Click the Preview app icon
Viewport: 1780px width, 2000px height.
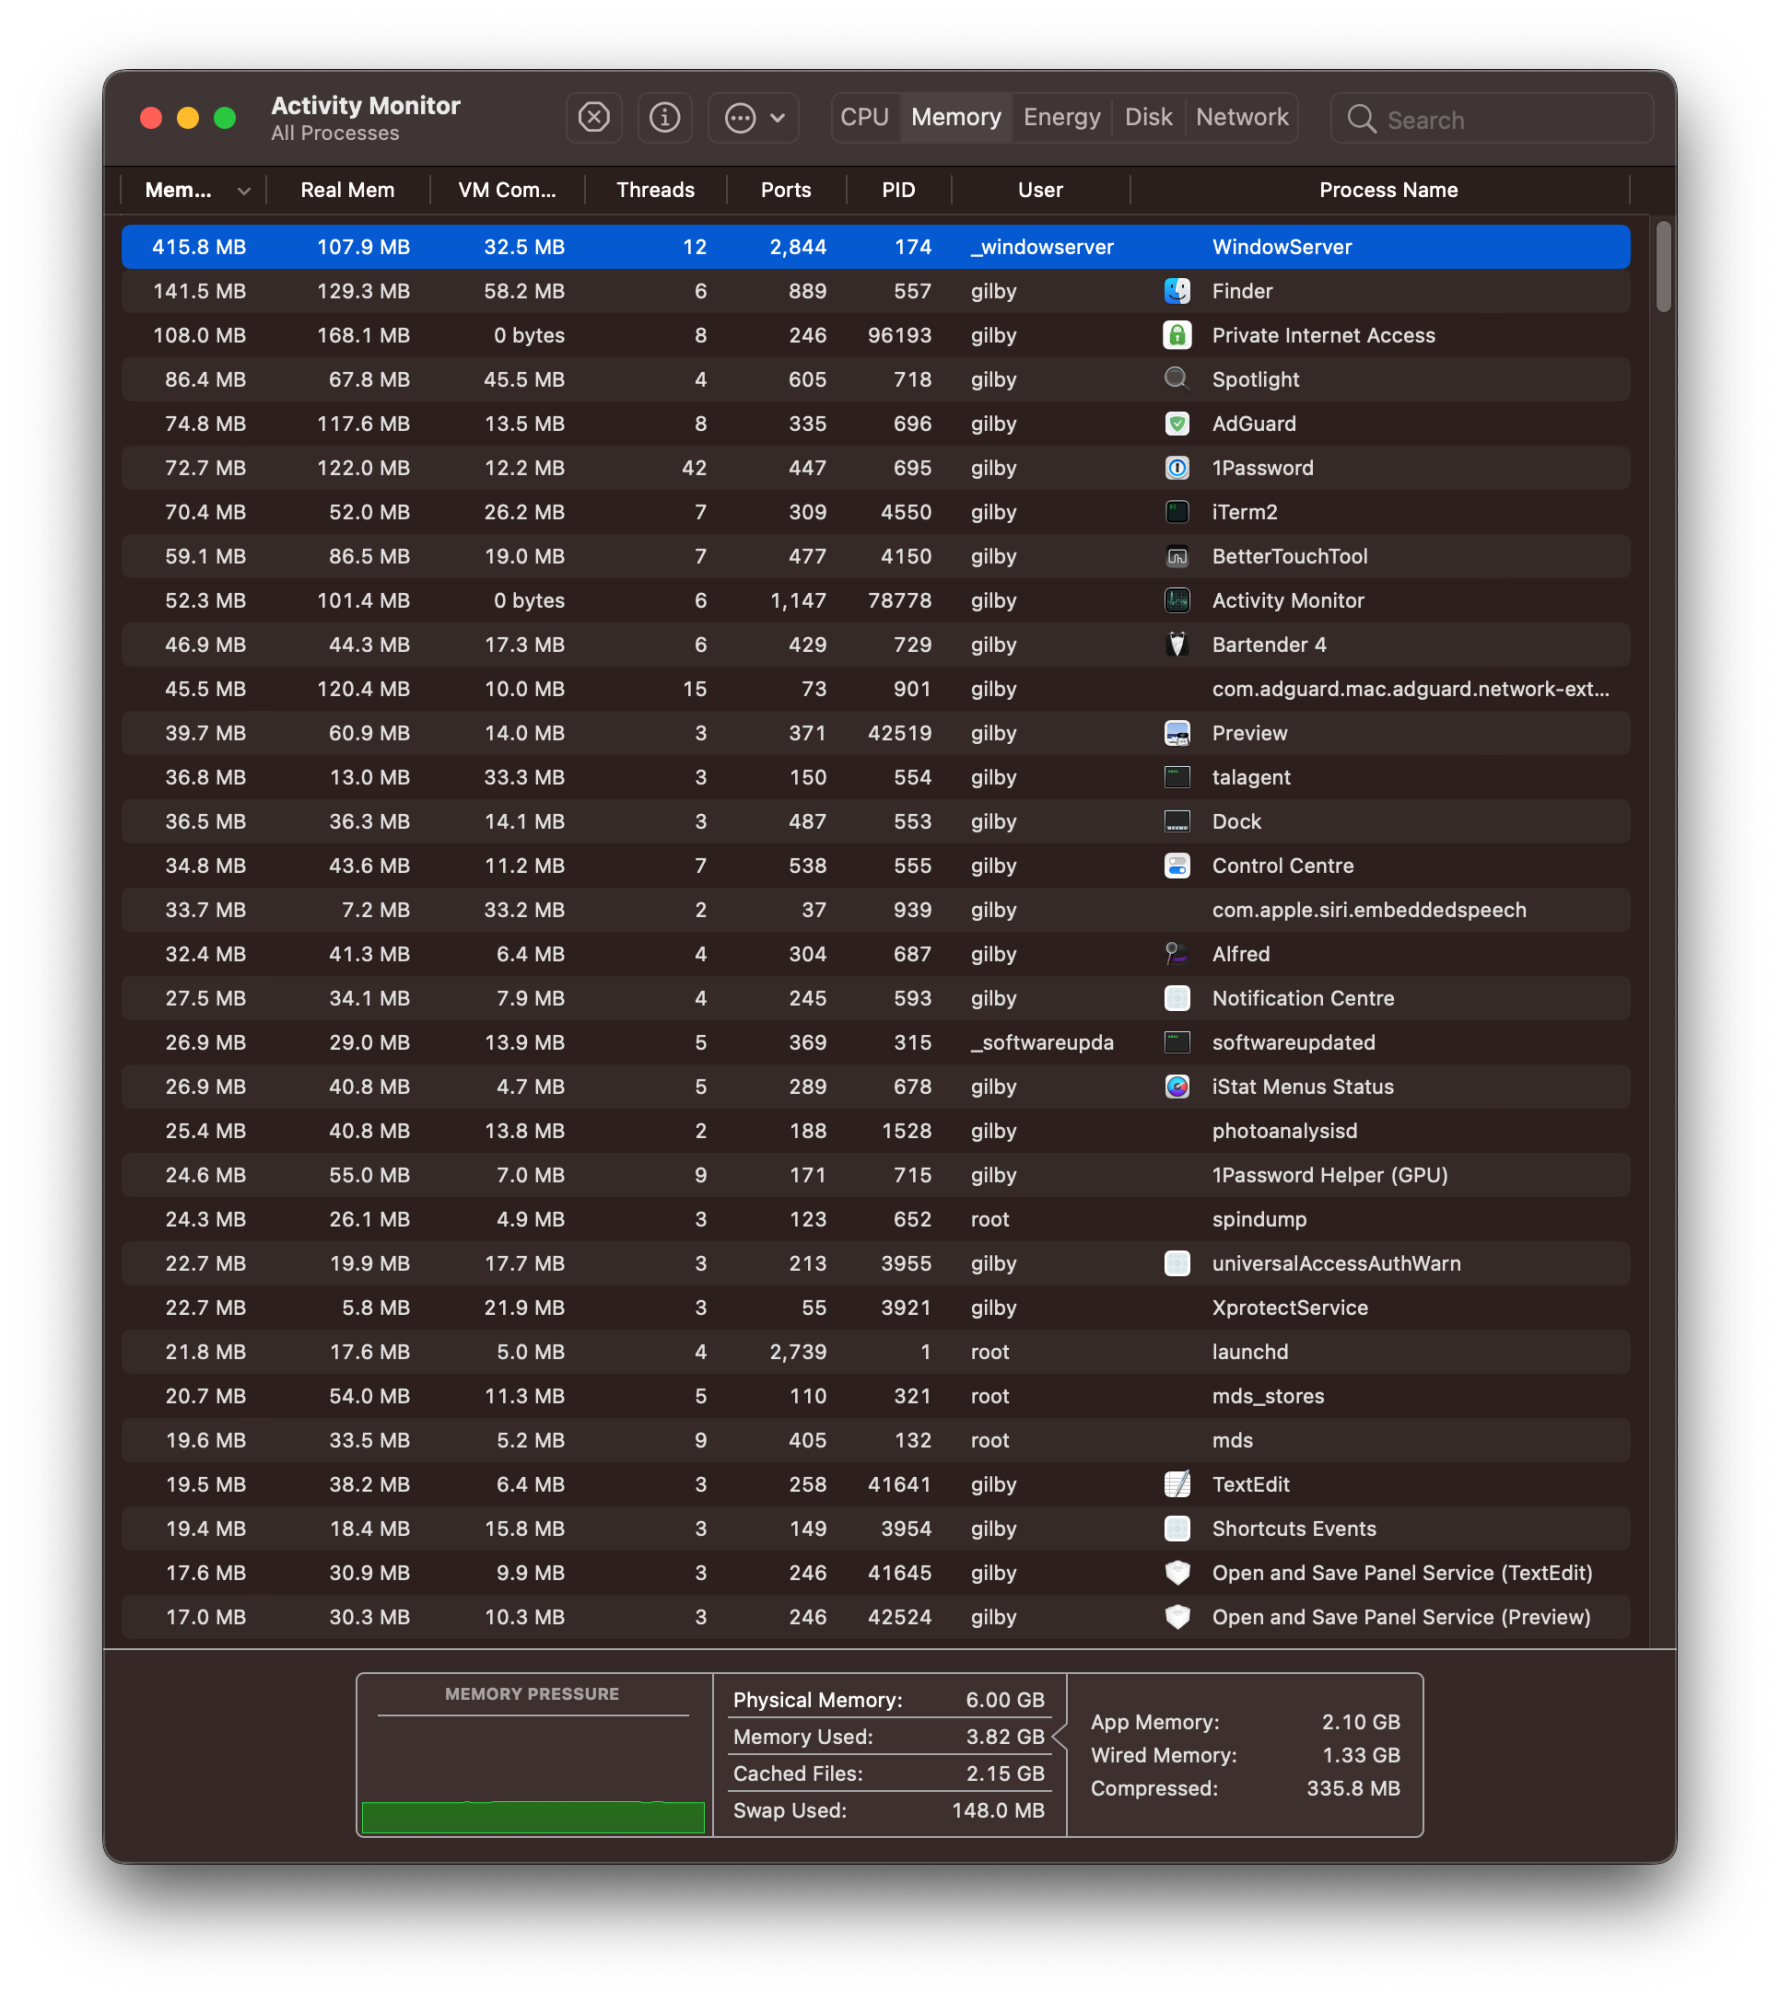click(1177, 733)
